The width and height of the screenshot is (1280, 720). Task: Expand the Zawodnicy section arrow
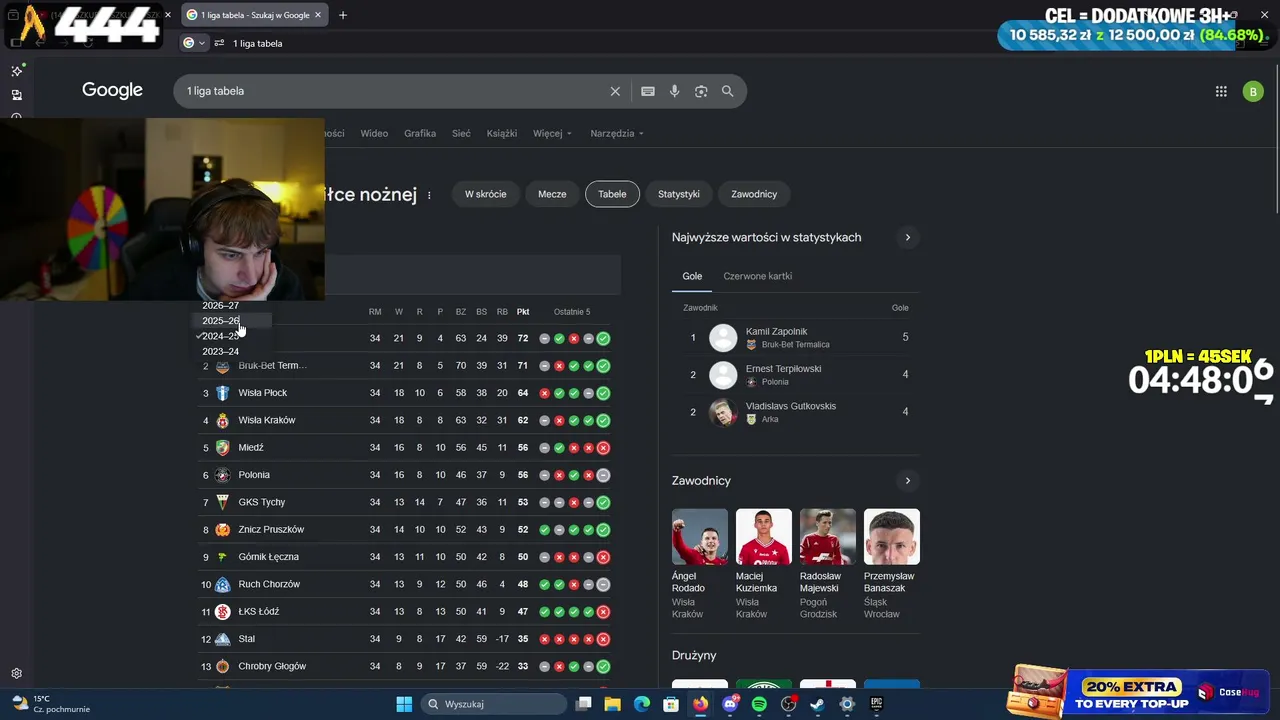pos(908,481)
